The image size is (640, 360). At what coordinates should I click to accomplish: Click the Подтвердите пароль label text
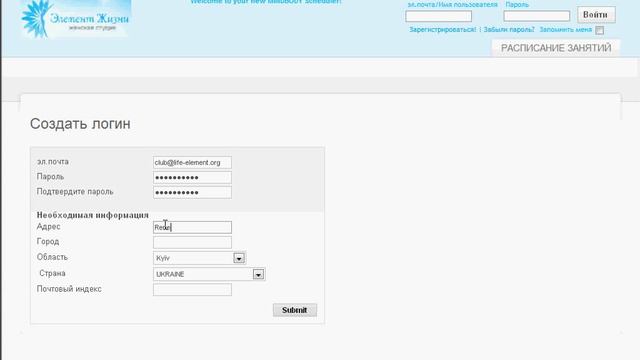75,191
